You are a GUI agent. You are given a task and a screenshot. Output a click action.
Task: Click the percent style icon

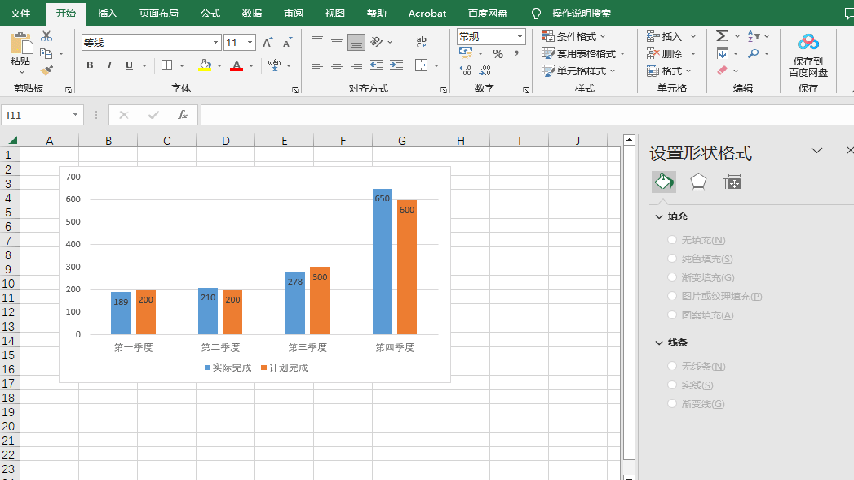[497, 54]
